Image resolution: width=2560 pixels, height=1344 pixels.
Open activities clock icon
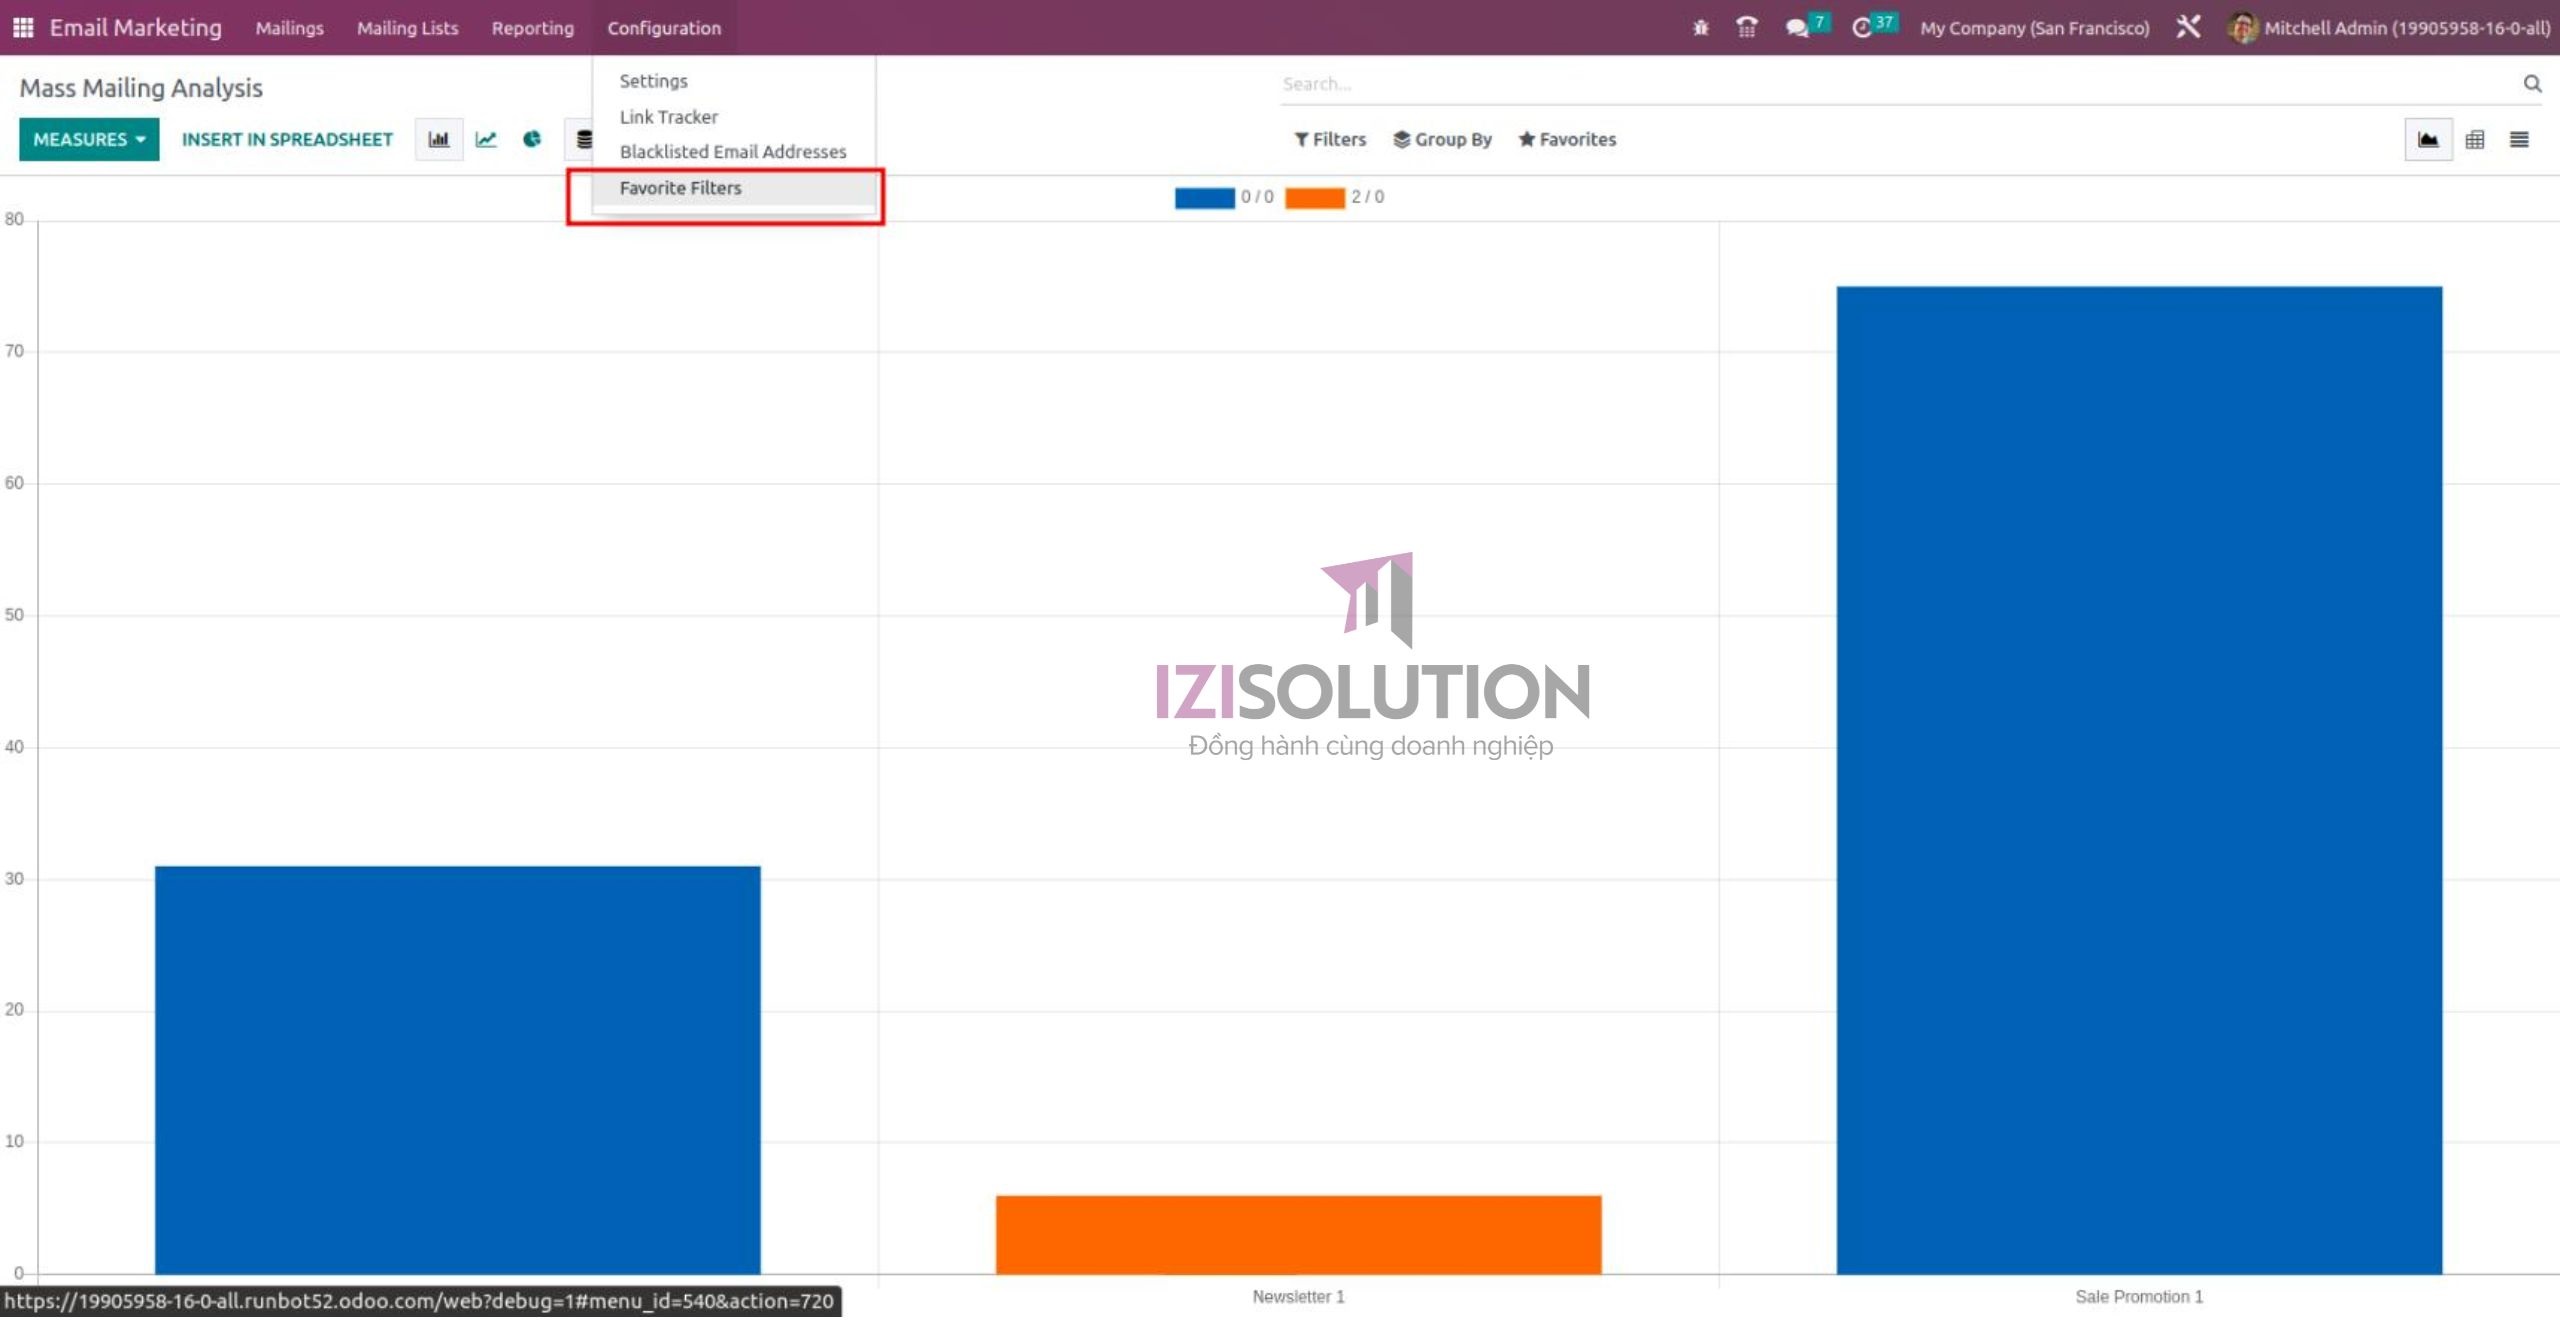pyautogui.click(x=1862, y=28)
